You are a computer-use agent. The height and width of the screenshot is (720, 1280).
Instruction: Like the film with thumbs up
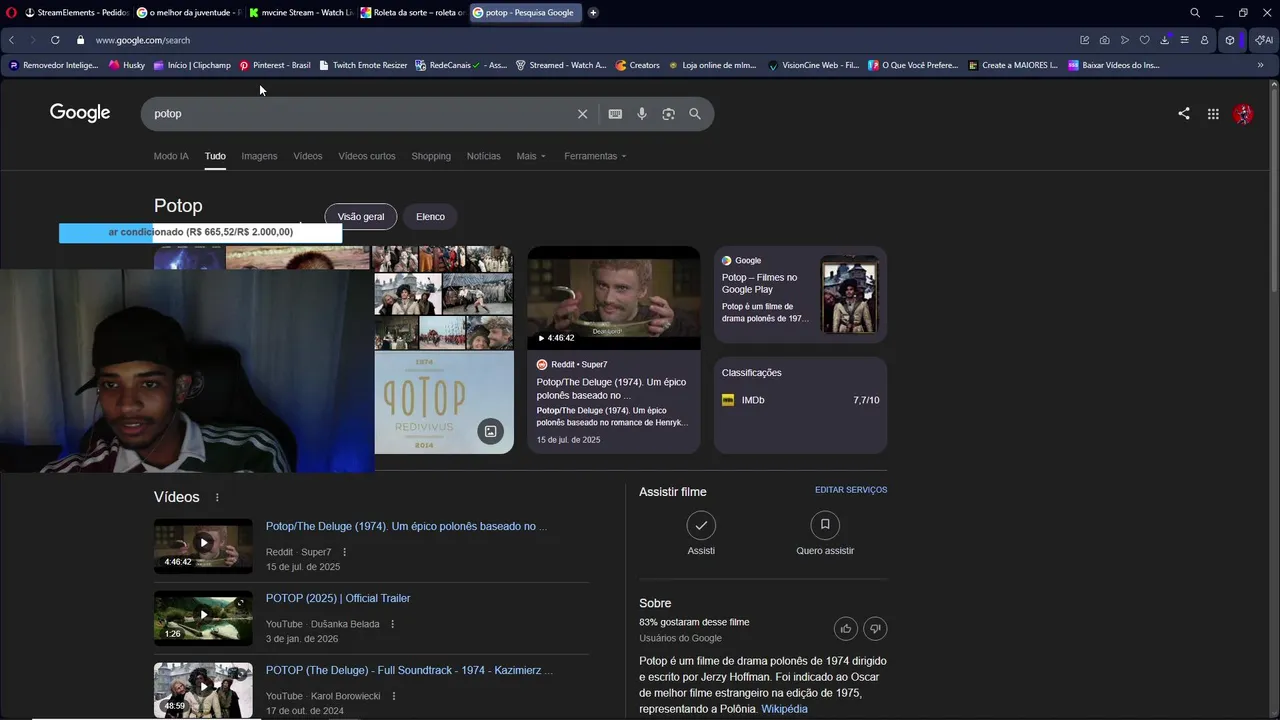tap(846, 628)
